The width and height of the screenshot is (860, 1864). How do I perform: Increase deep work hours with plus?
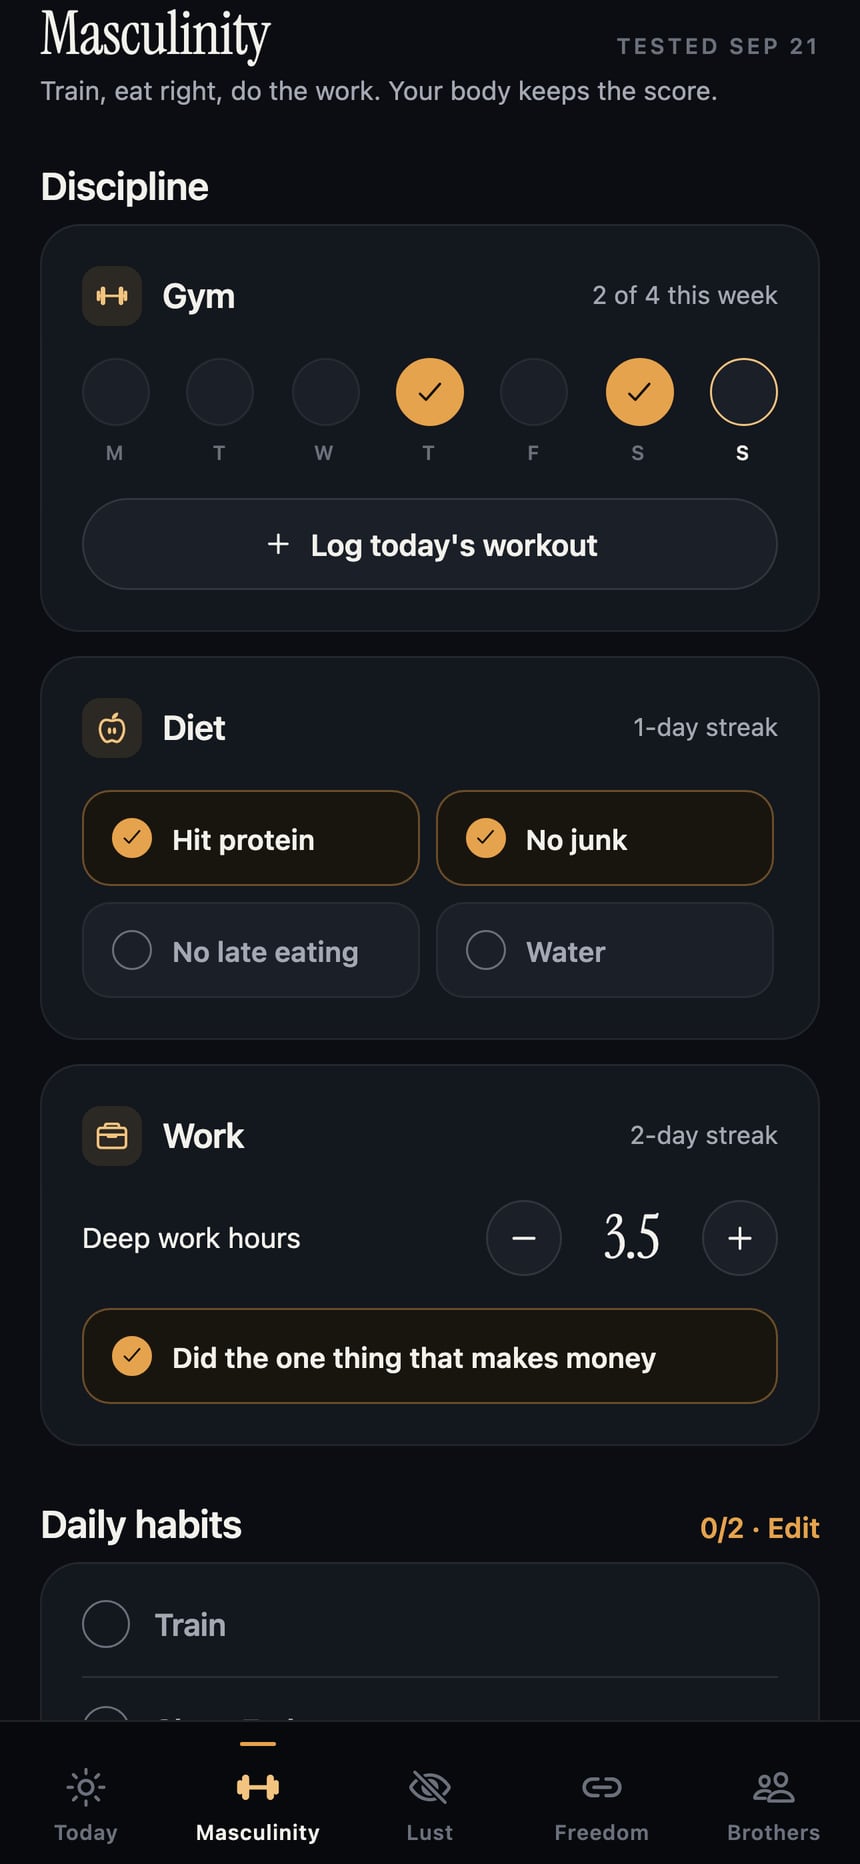coord(740,1238)
